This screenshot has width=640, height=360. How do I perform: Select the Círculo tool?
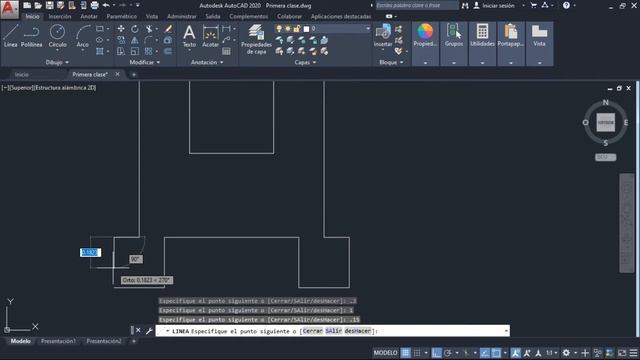pyautogui.click(x=57, y=36)
